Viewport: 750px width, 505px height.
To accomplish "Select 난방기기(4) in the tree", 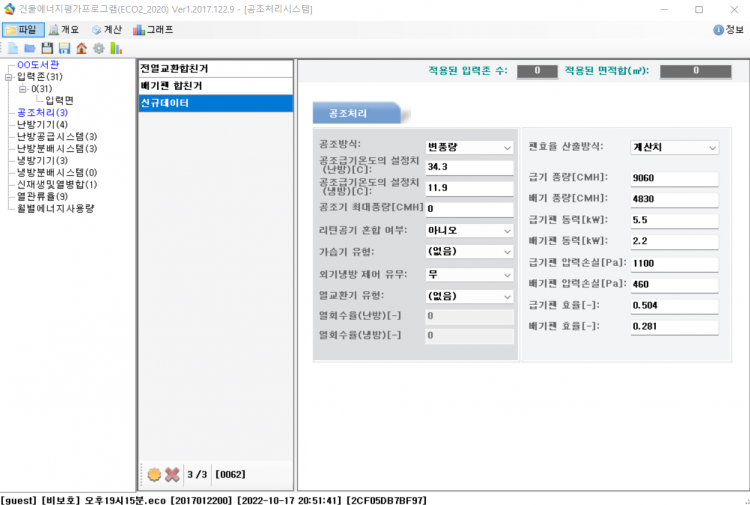I will (x=42, y=125).
